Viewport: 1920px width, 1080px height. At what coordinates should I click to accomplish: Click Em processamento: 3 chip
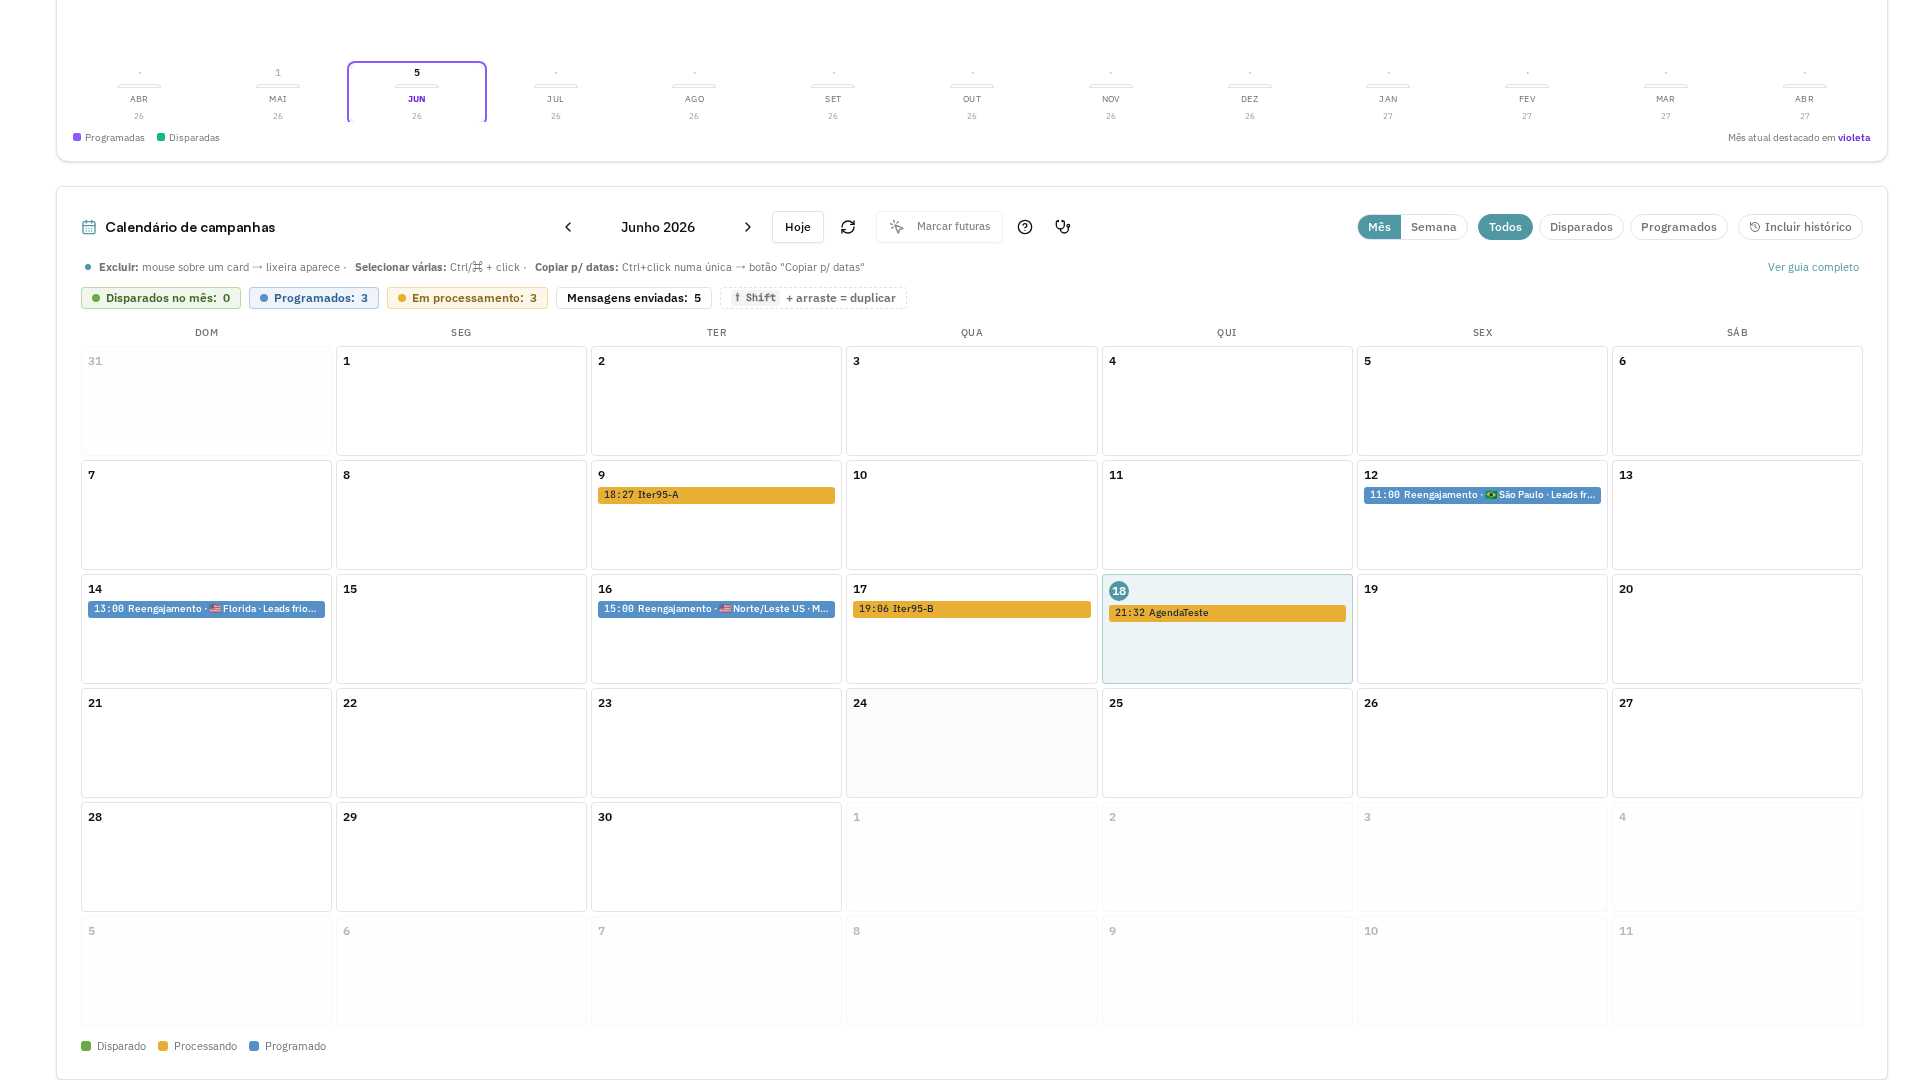(x=467, y=298)
